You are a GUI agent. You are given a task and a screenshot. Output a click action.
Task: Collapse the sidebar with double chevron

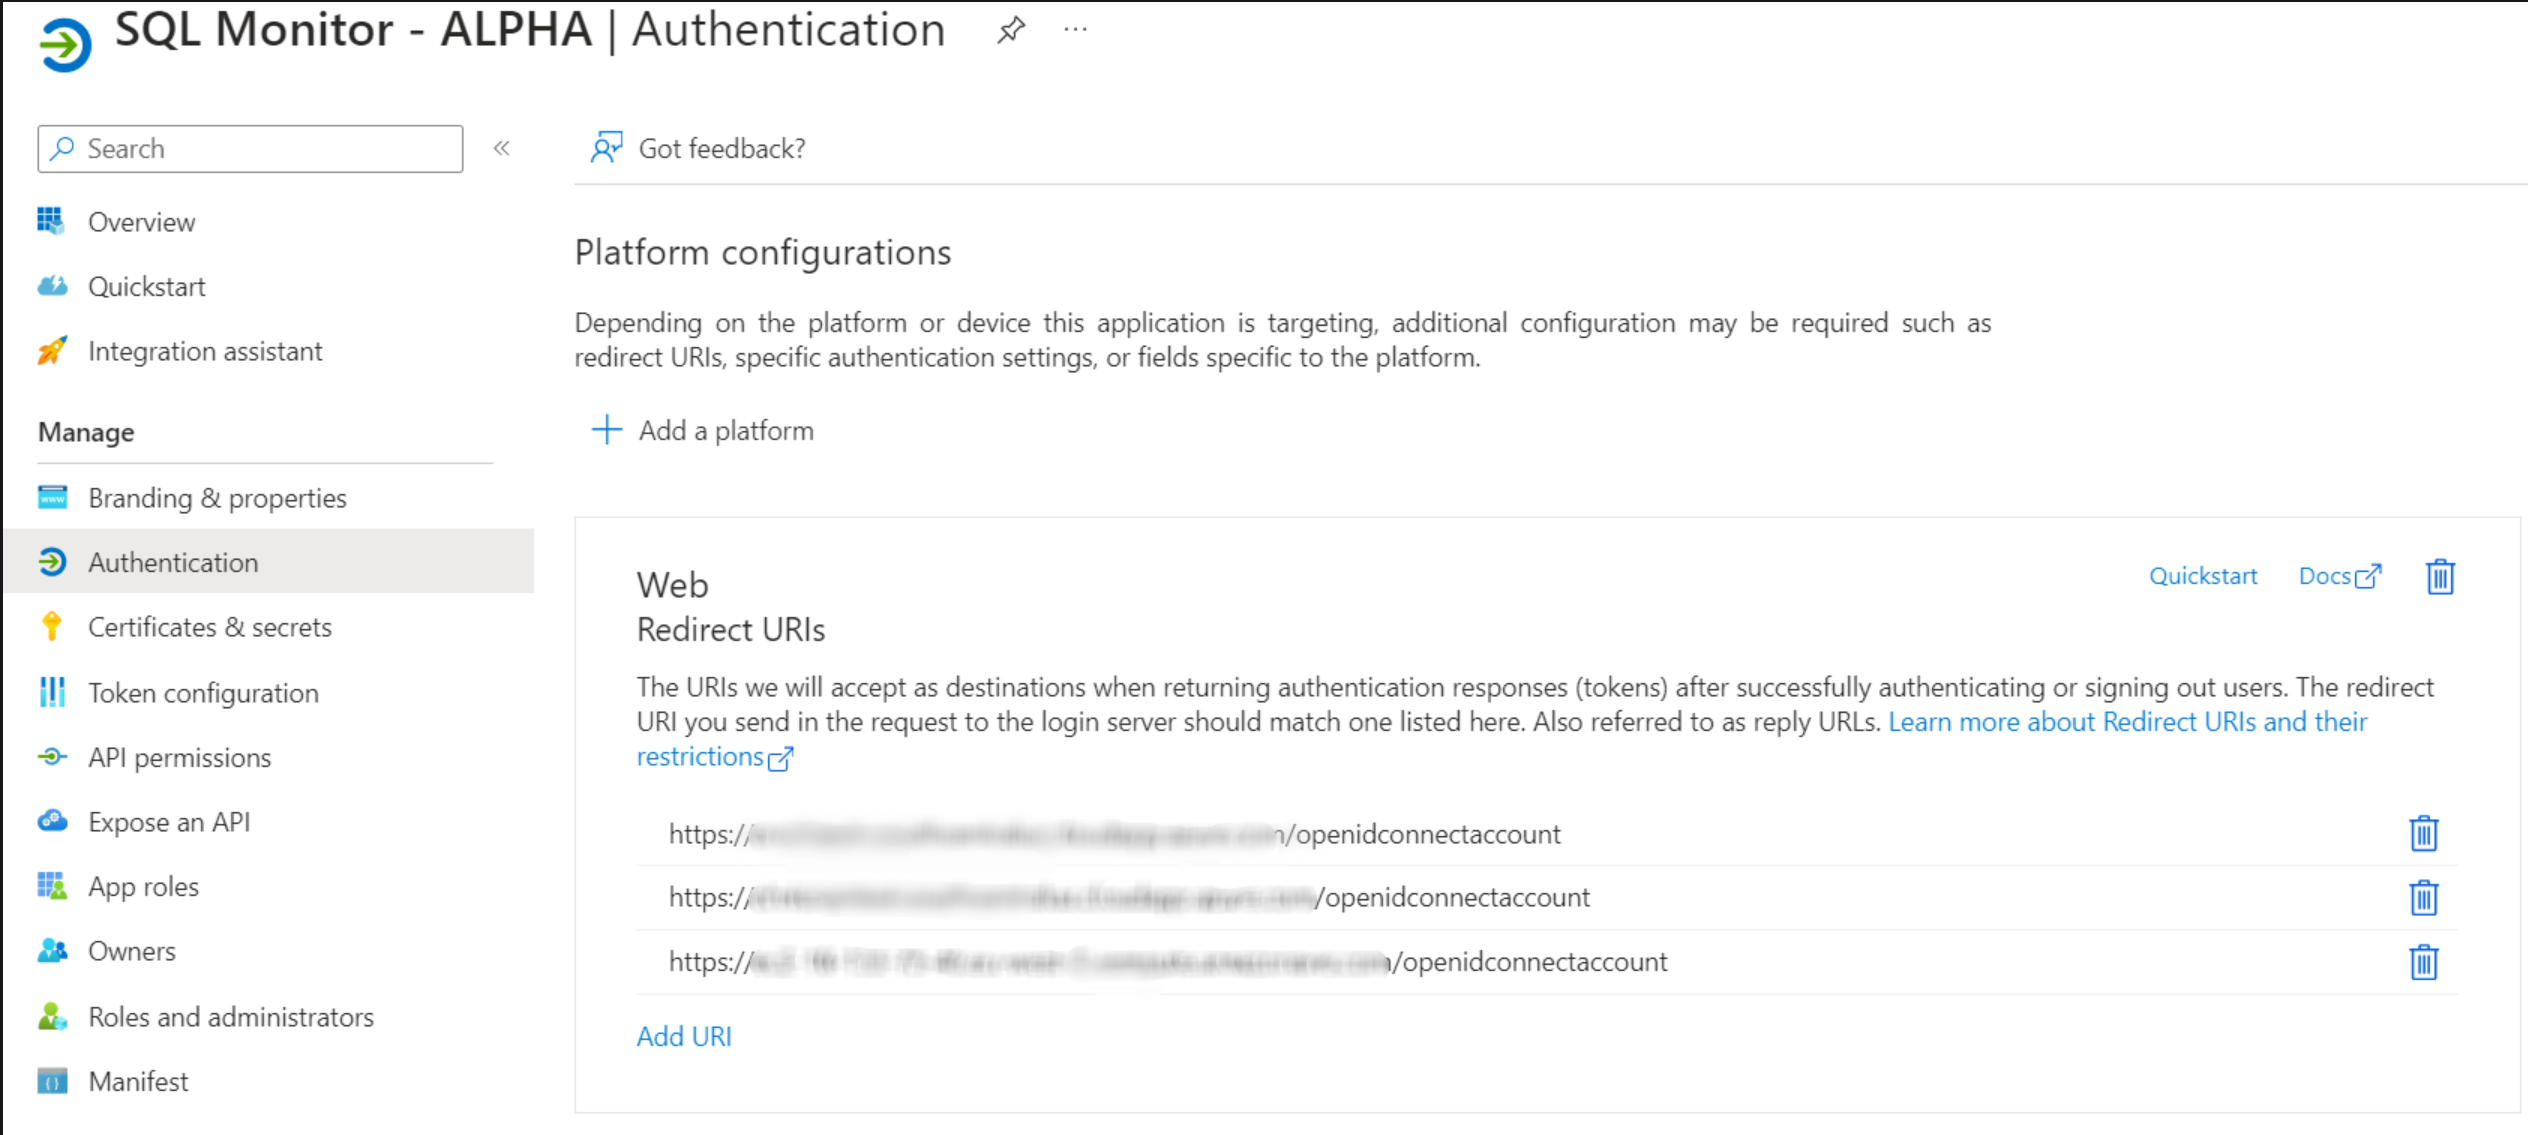(x=502, y=148)
